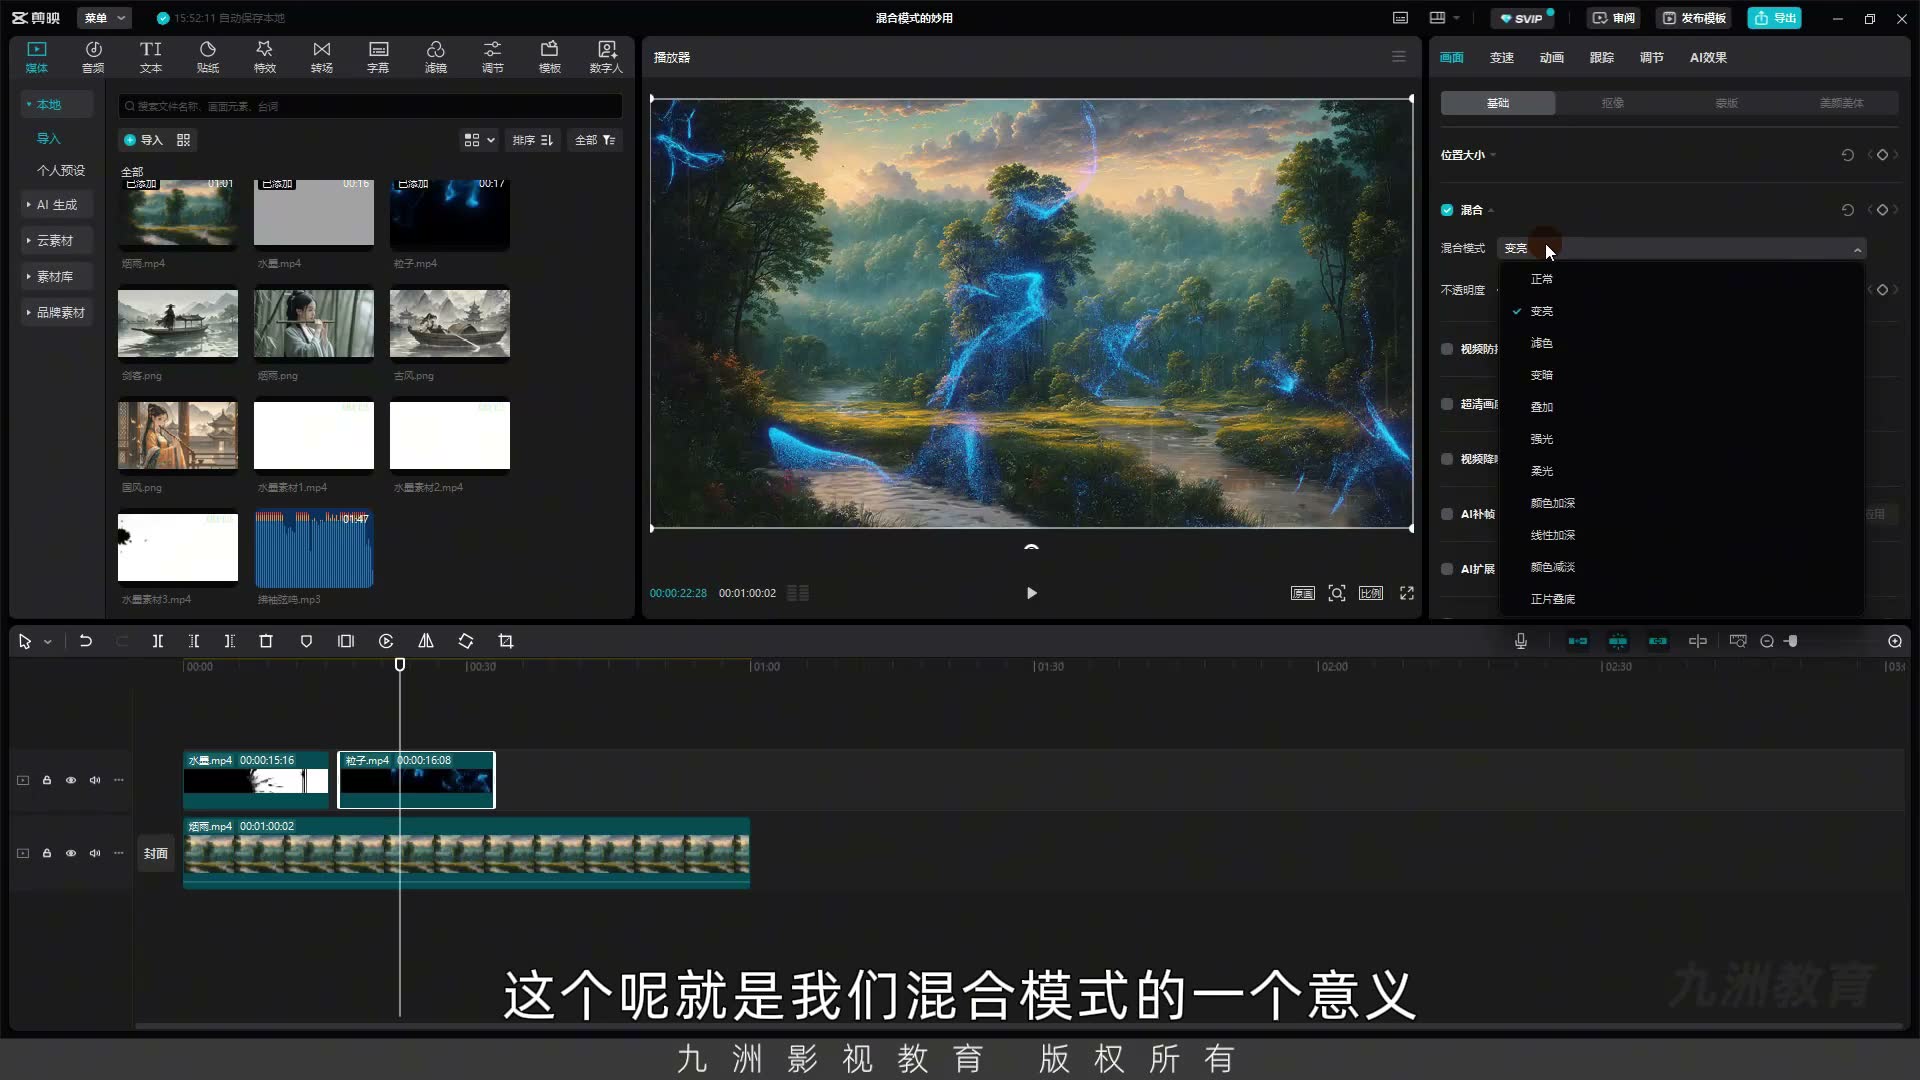The height and width of the screenshot is (1080, 1920).
Task: Open the 特效 effects panel icon
Action: pyautogui.click(x=264, y=57)
